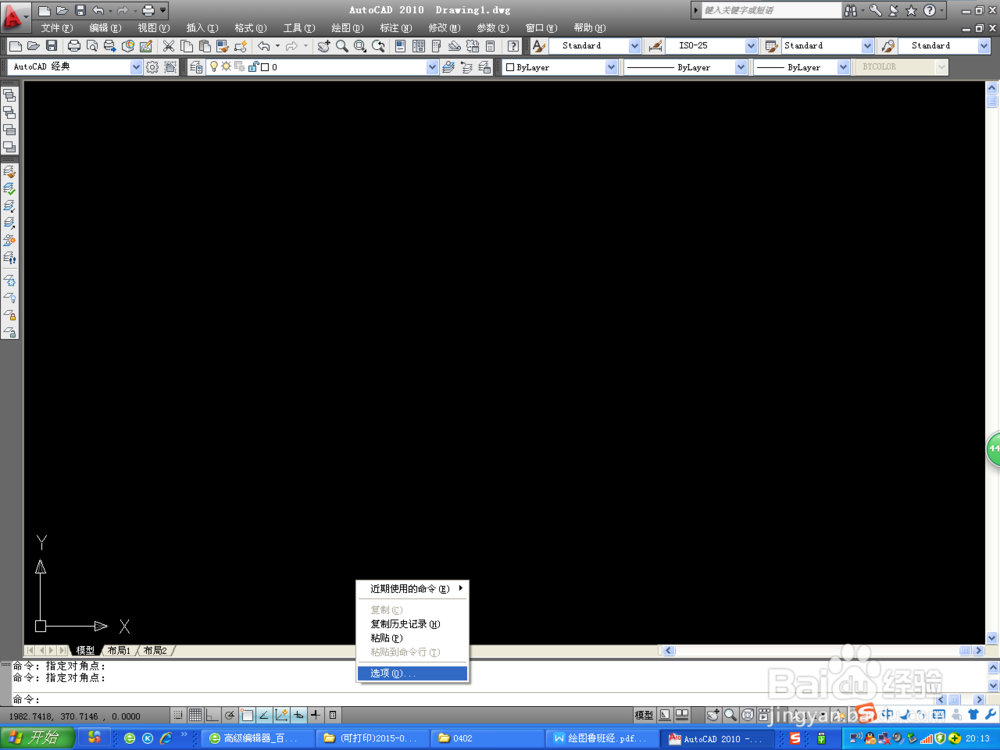Toggle Grid display in the status bar
Screen dimensions: 1000x750
click(195, 716)
